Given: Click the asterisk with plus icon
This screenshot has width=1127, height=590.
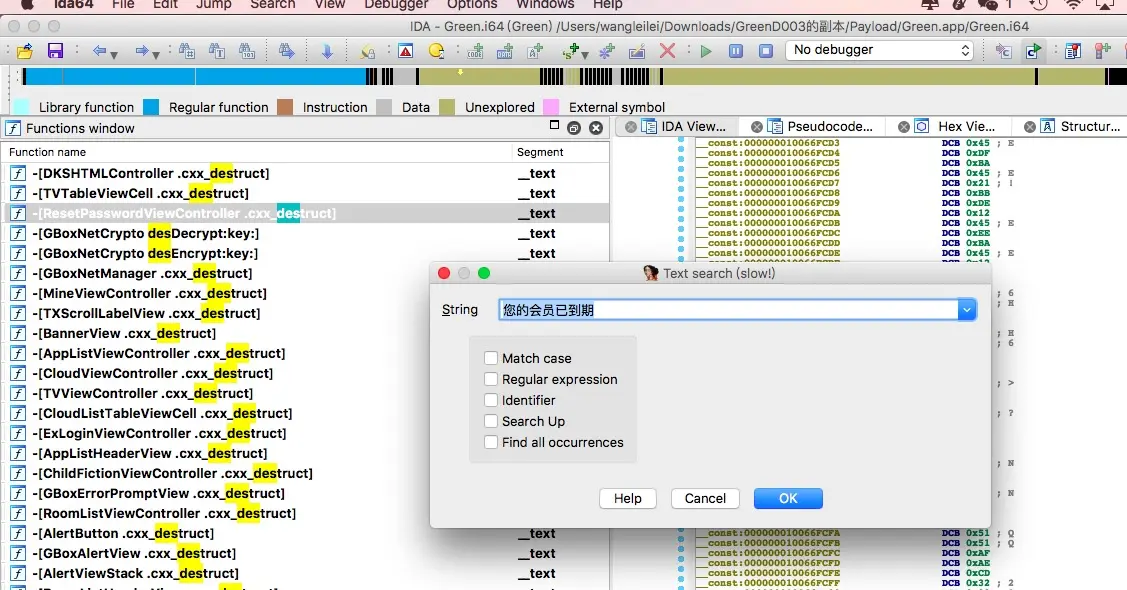Looking at the screenshot, I should 607,51.
